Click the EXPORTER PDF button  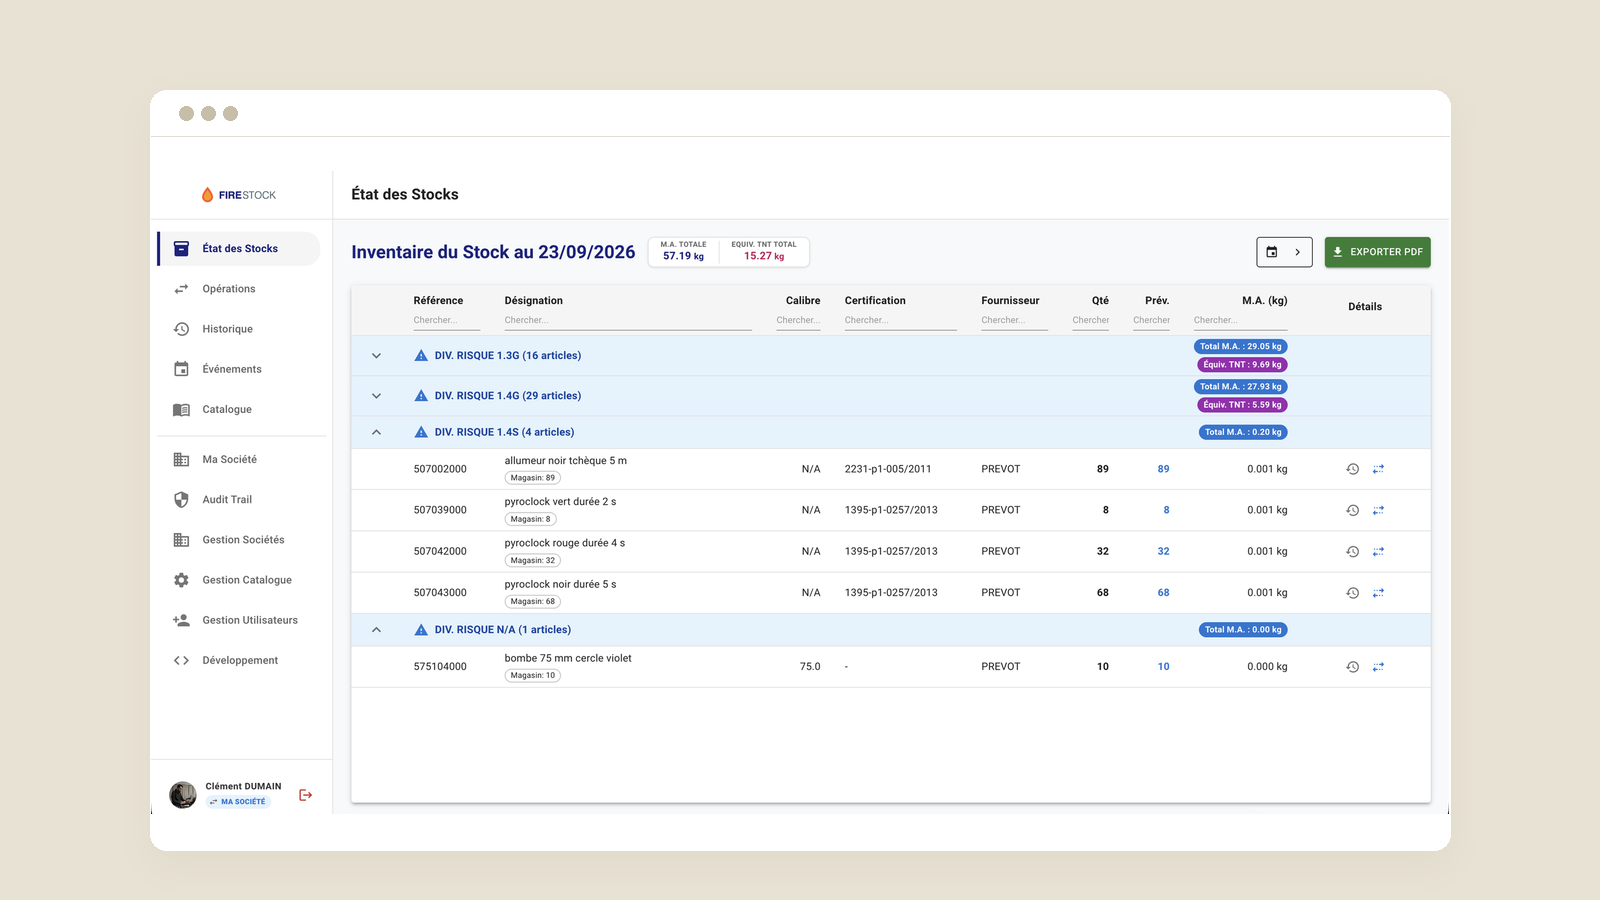1377,252
